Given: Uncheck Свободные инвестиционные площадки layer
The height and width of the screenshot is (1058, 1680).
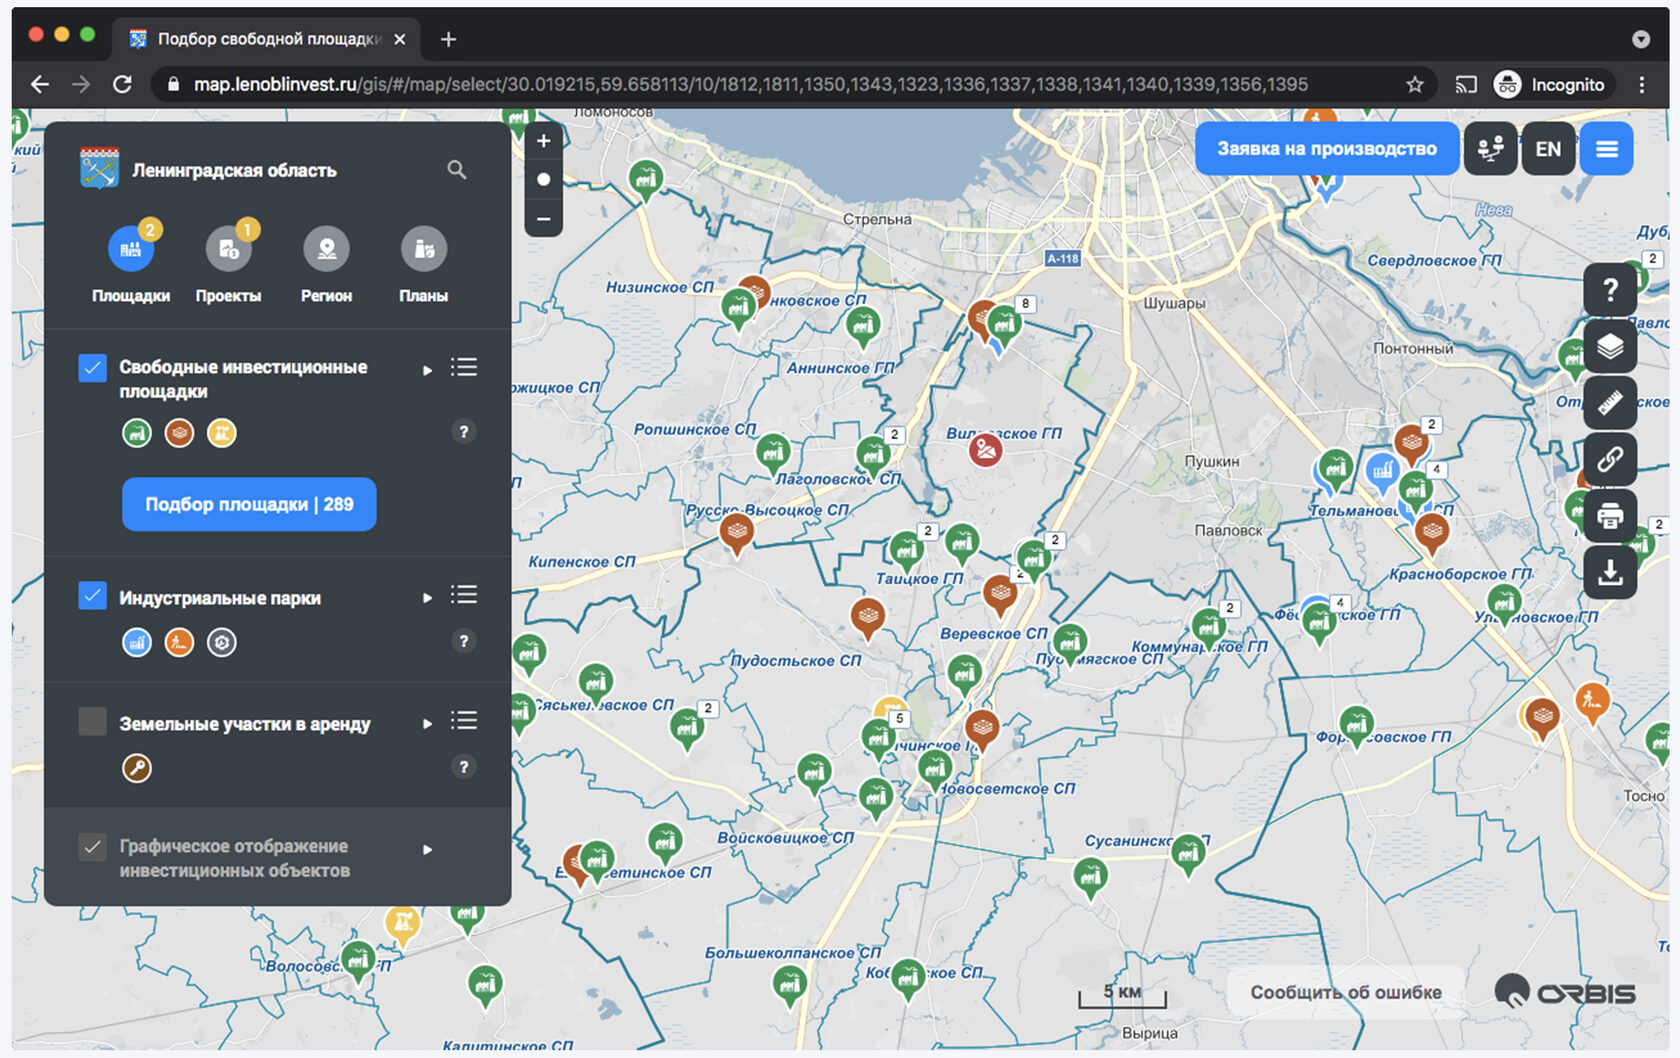Looking at the screenshot, I should click(93, 368).
